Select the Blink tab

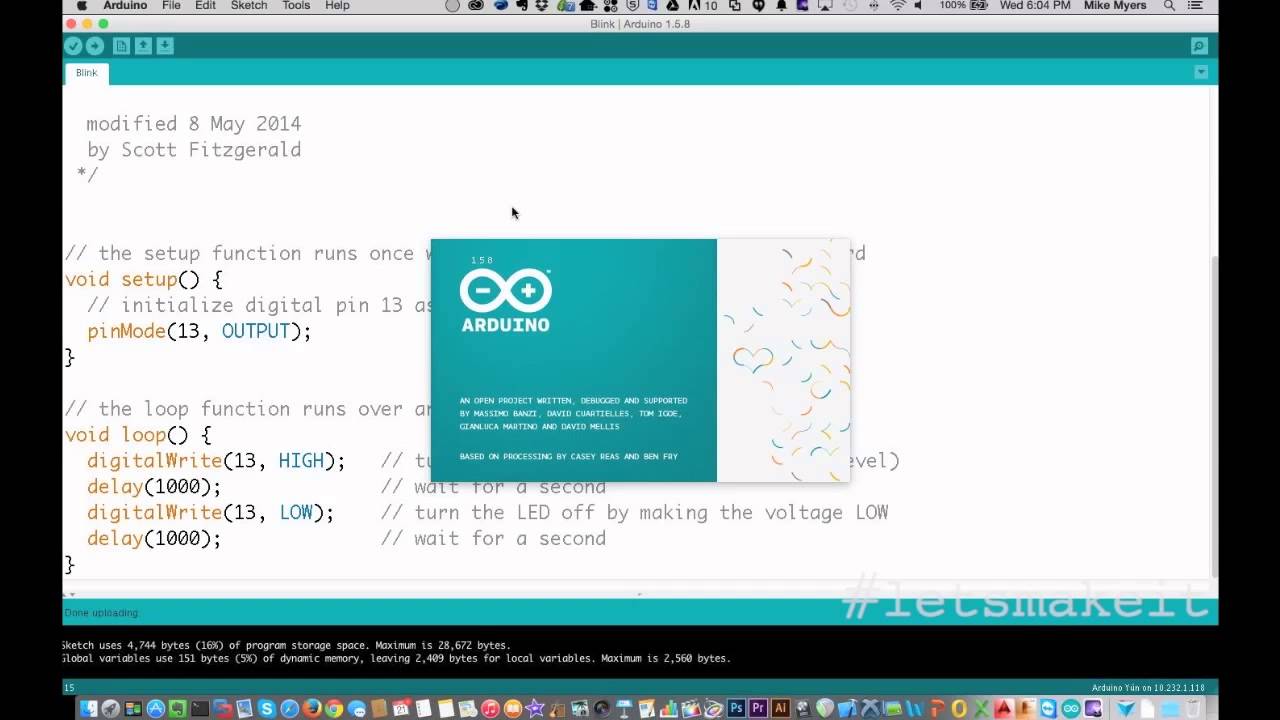[x=85, y=73]
